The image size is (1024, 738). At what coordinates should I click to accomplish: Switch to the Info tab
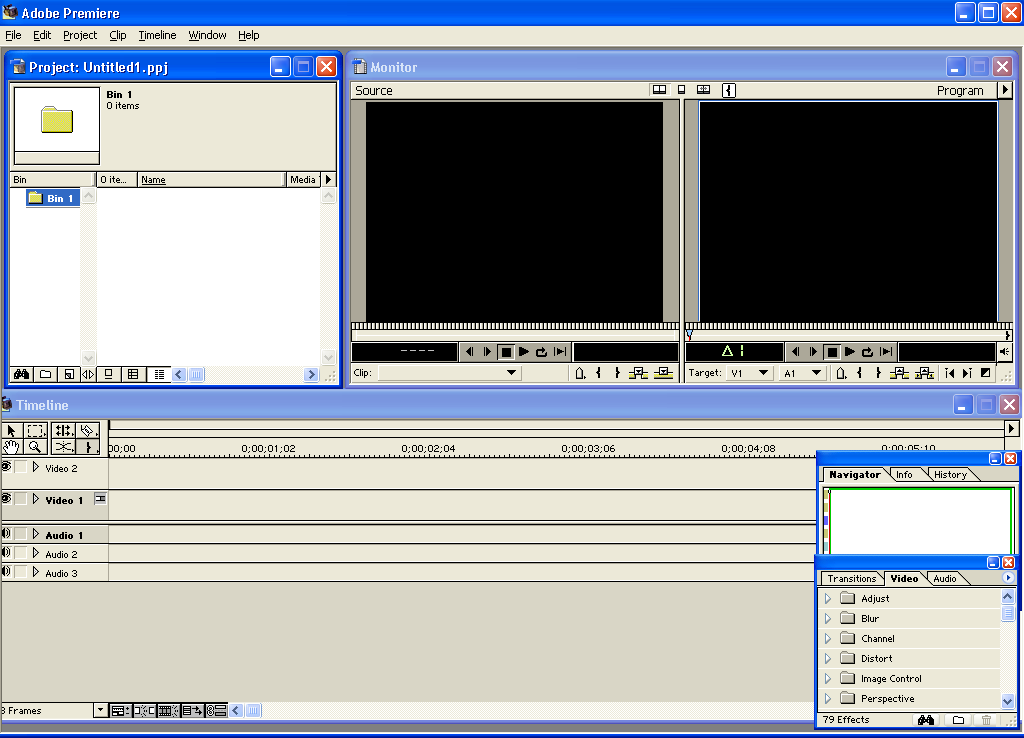coord(904,475)
